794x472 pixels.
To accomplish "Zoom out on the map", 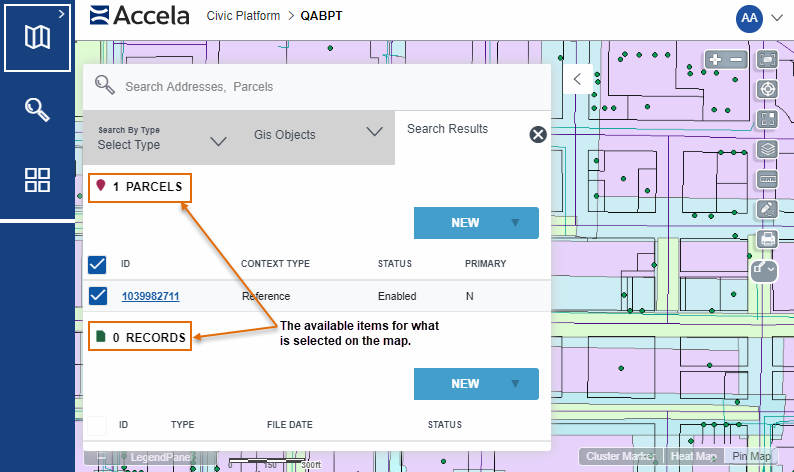I will [x=736, y=60].
